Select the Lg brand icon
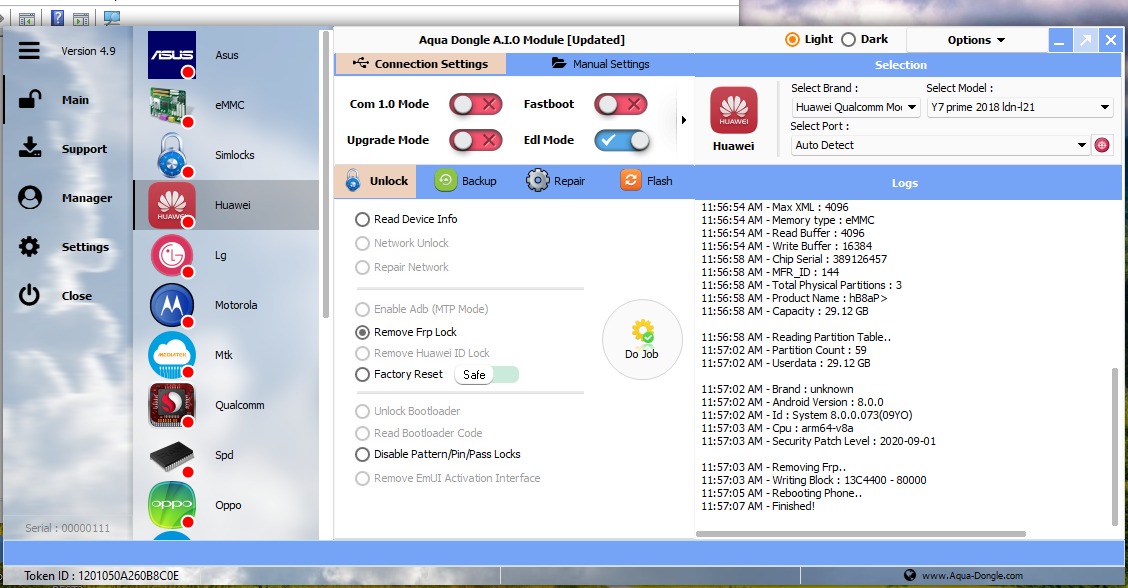 [172, 255]
